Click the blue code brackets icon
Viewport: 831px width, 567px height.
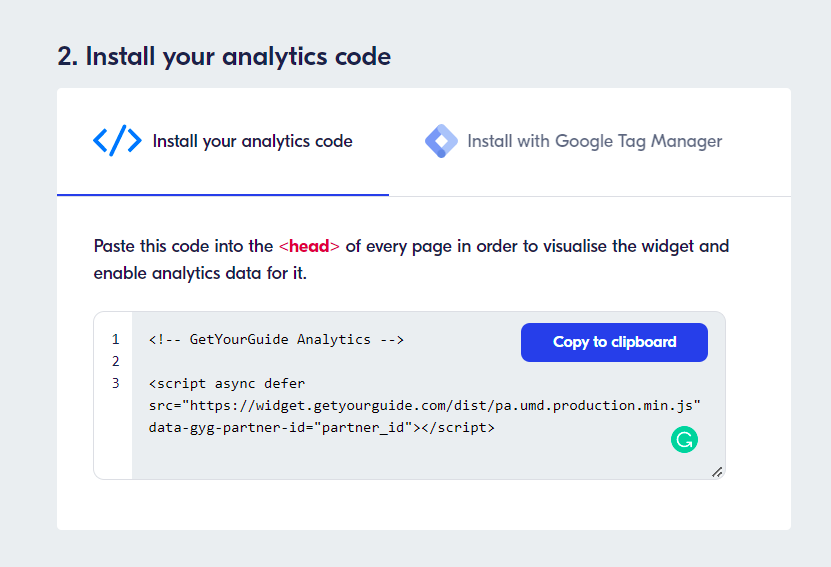[117, 141]
